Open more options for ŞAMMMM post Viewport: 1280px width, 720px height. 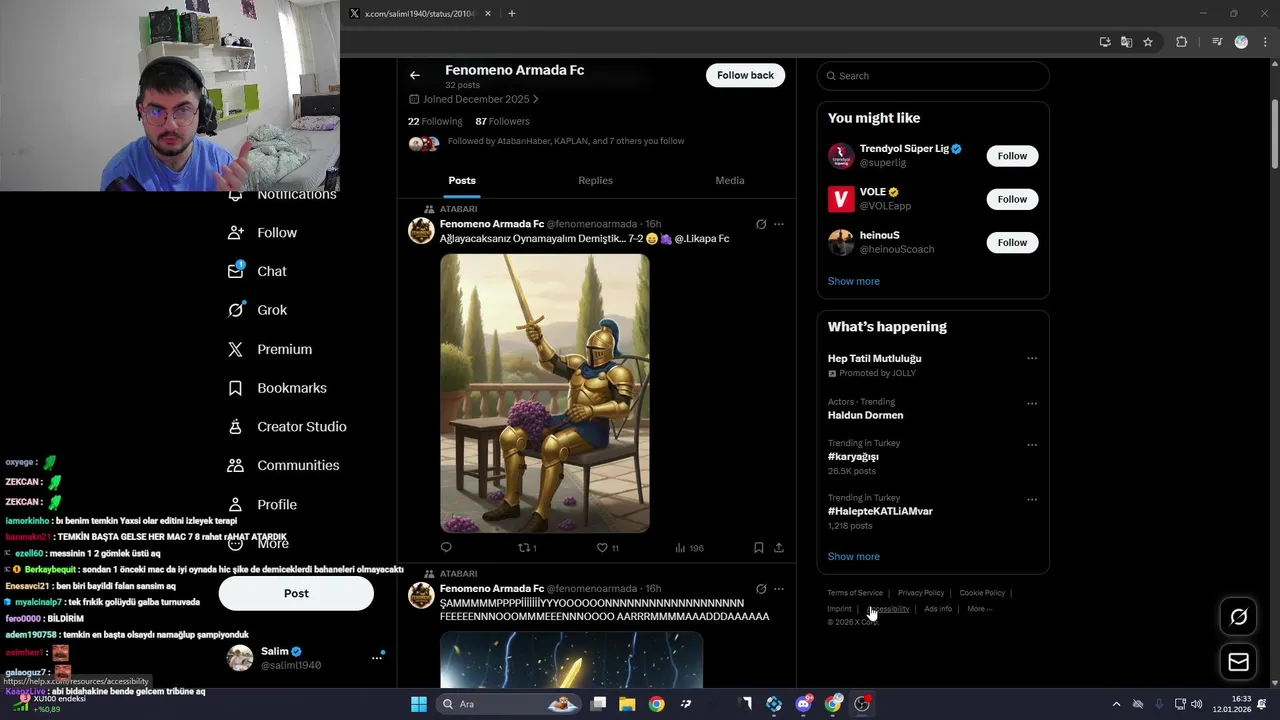click(779, 589)
